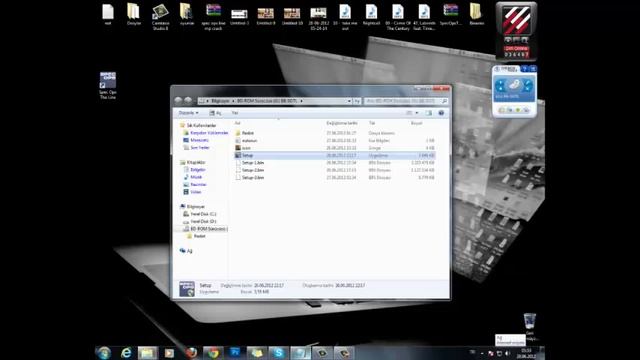Open the Redist subfolder in sidebar tree
Viewport: 640px width, 360px height.
[196, 236]
